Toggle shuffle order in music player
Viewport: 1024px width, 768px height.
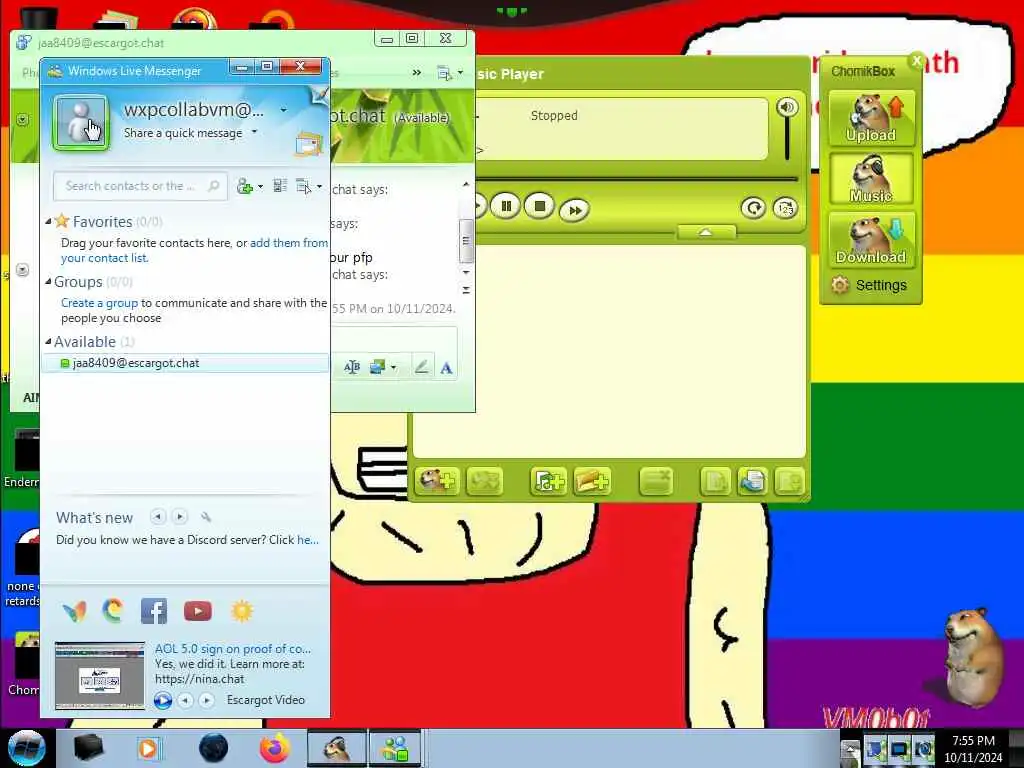(x=785, y=208)
